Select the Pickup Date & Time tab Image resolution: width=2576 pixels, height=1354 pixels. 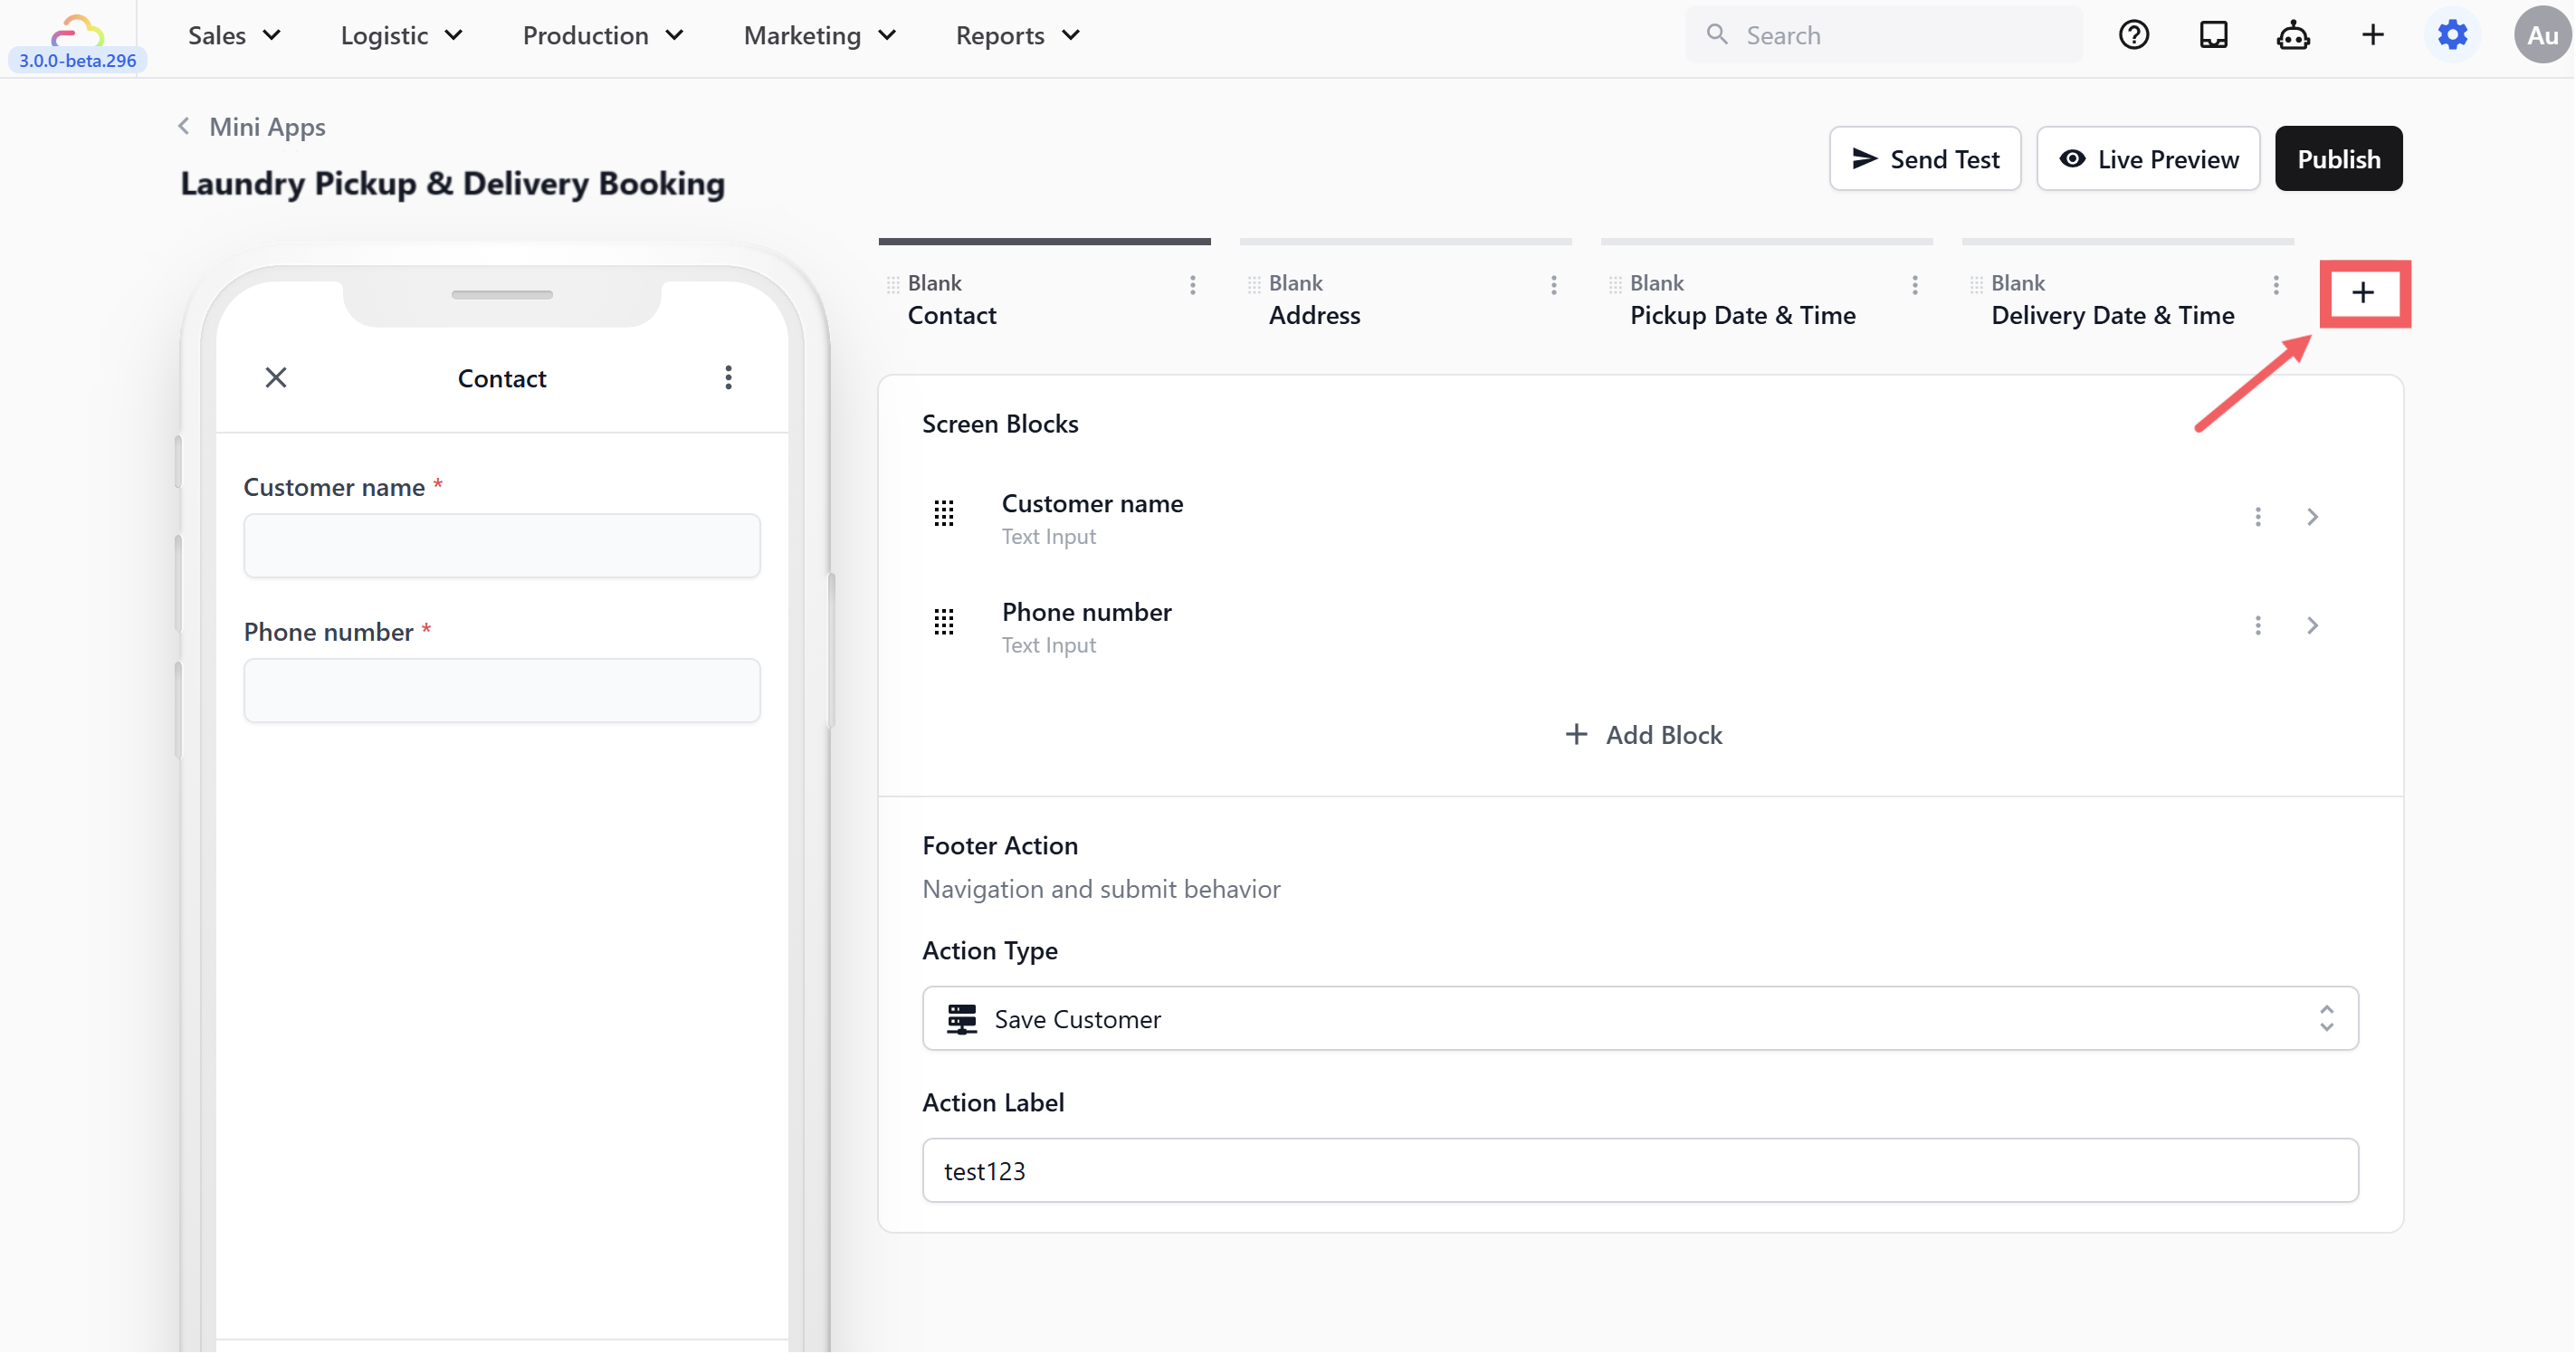coord(1742,315)
